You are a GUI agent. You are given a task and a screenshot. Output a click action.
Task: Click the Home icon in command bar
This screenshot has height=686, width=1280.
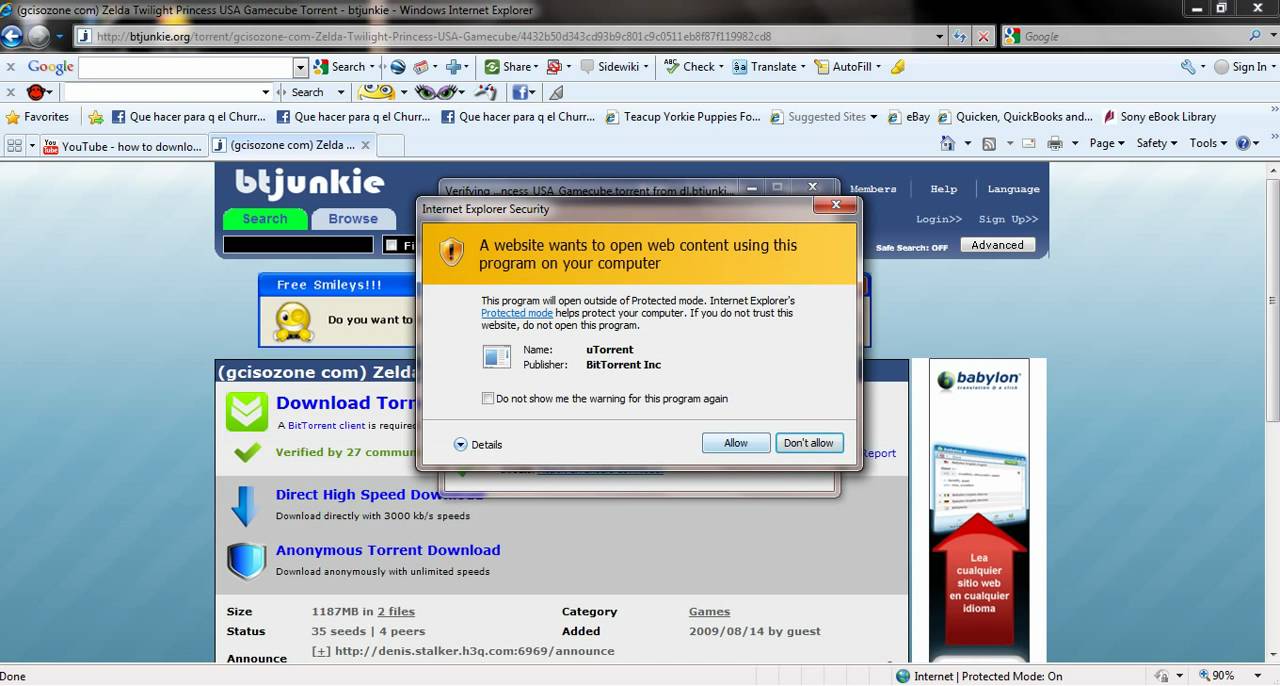pyautogui.click(x=947, y=144)
